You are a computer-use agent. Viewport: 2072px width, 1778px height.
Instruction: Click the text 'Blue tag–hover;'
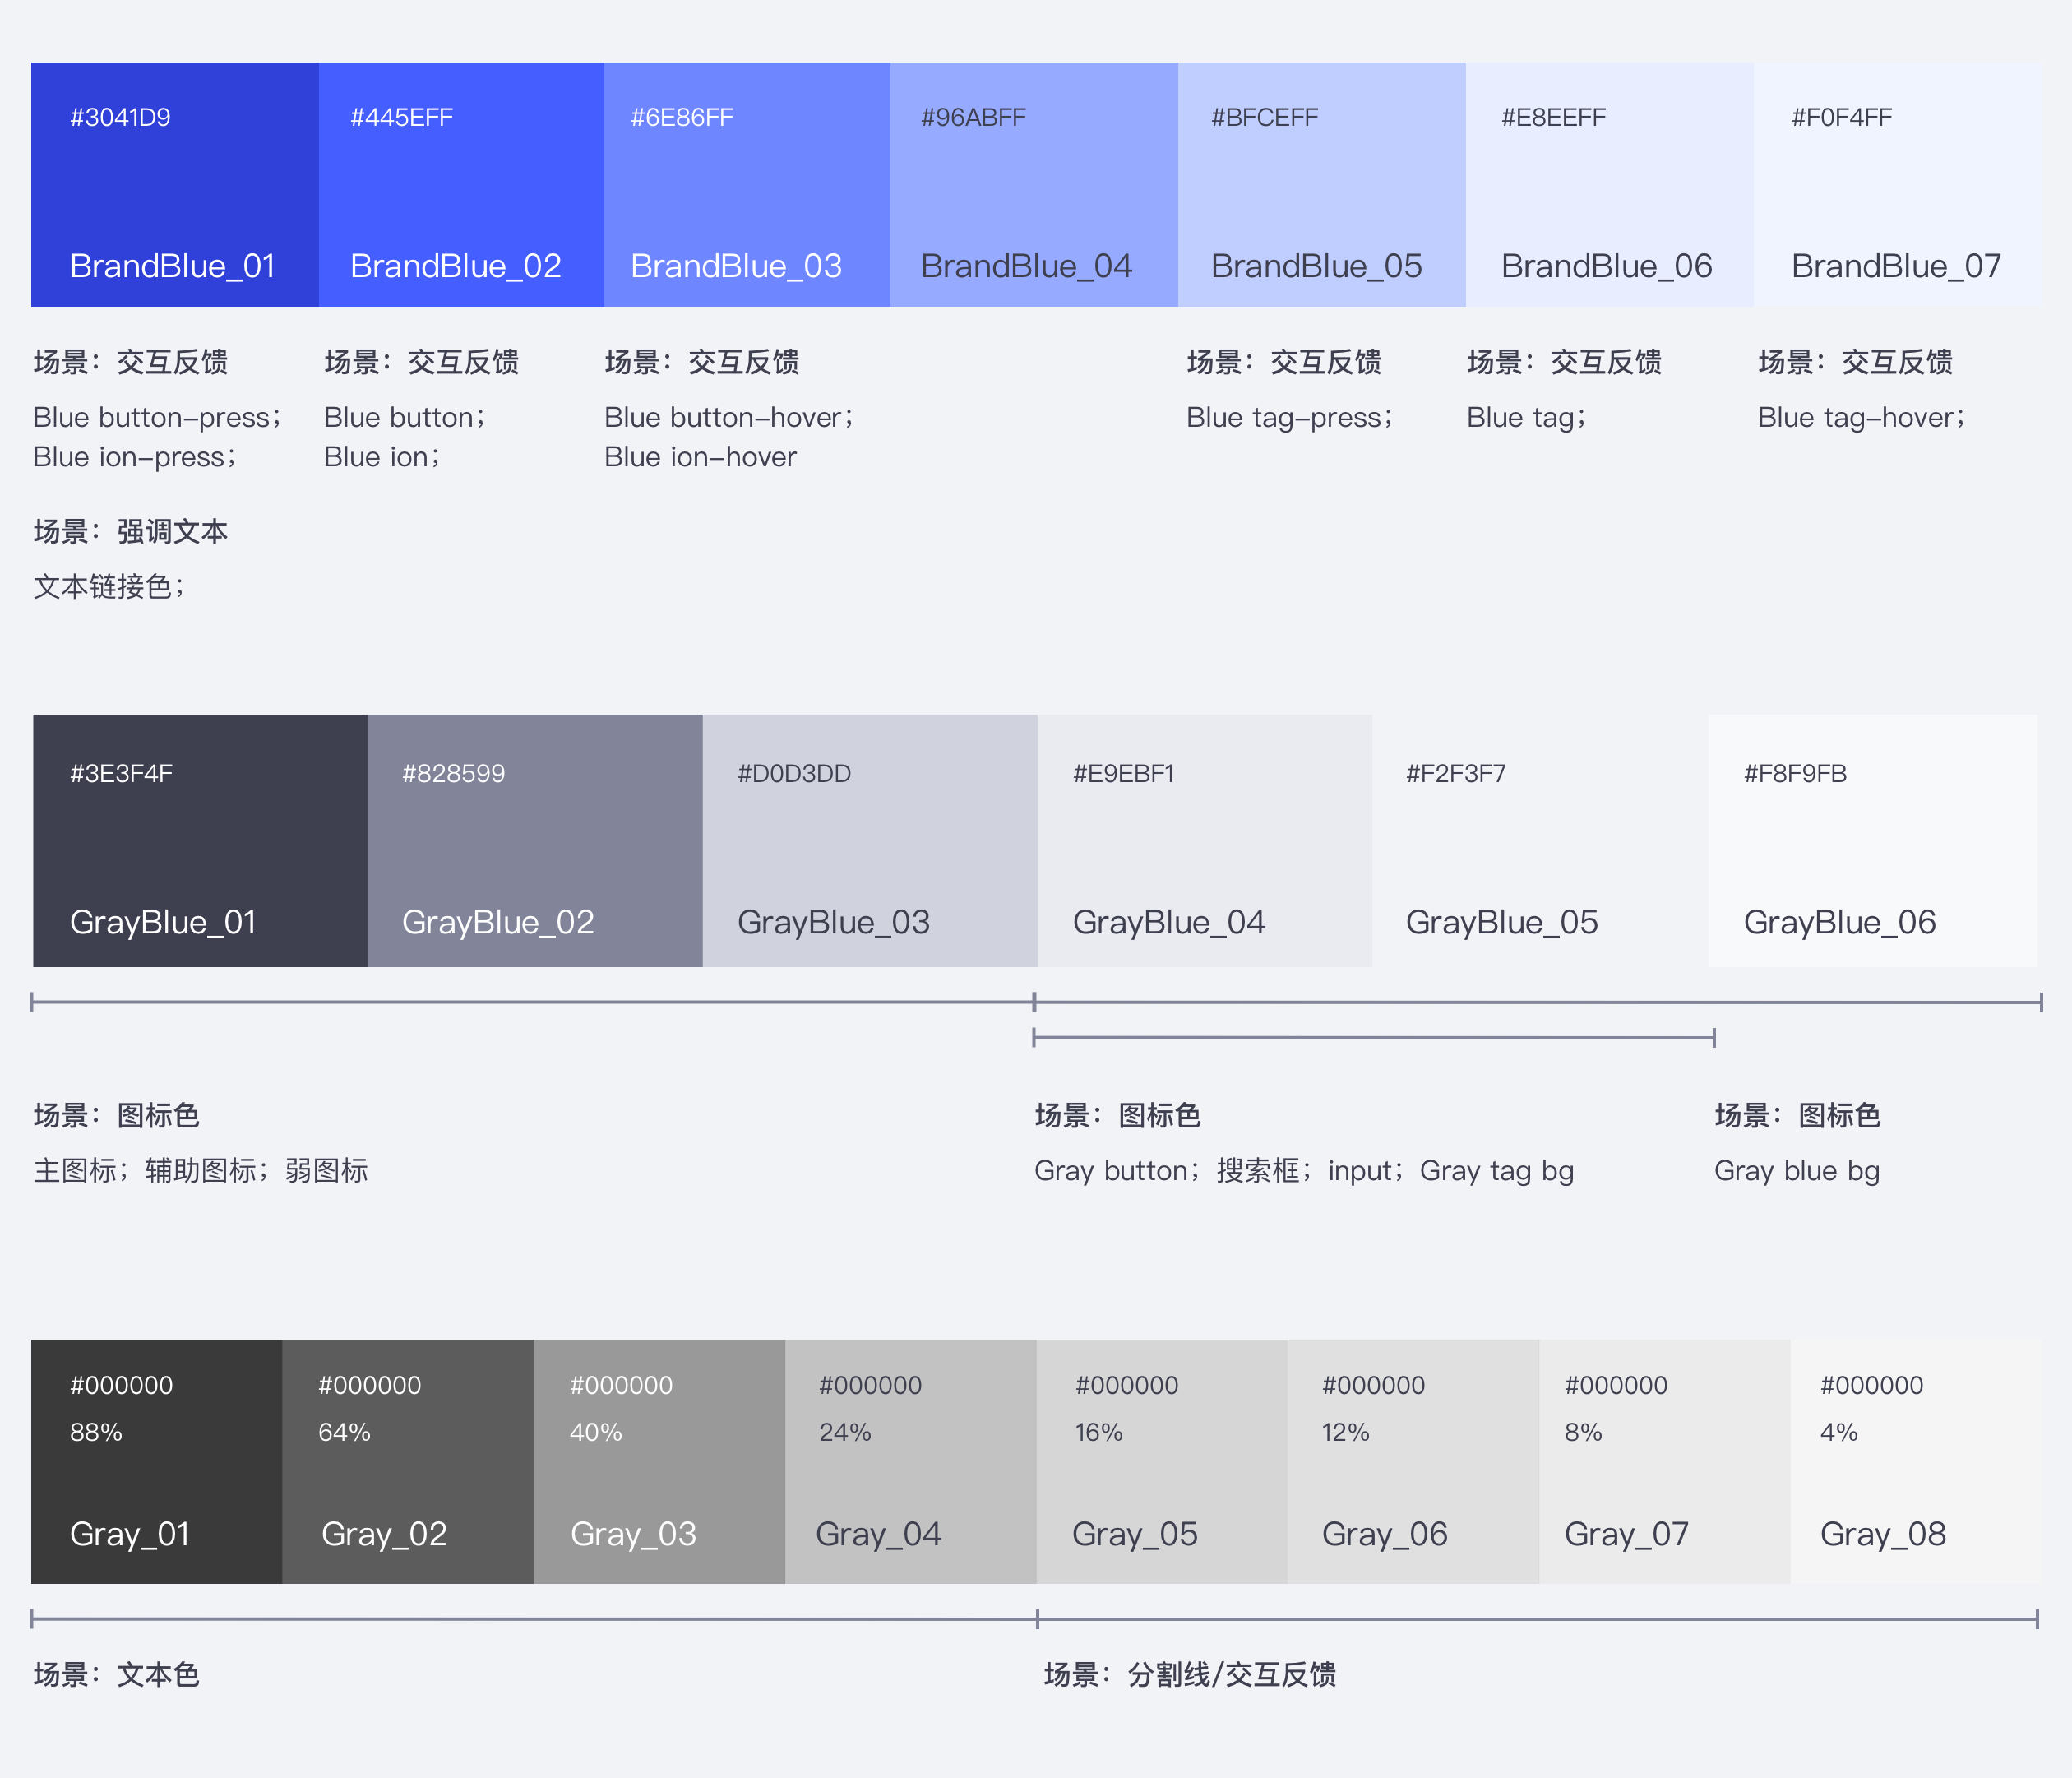coord(1861,418)
